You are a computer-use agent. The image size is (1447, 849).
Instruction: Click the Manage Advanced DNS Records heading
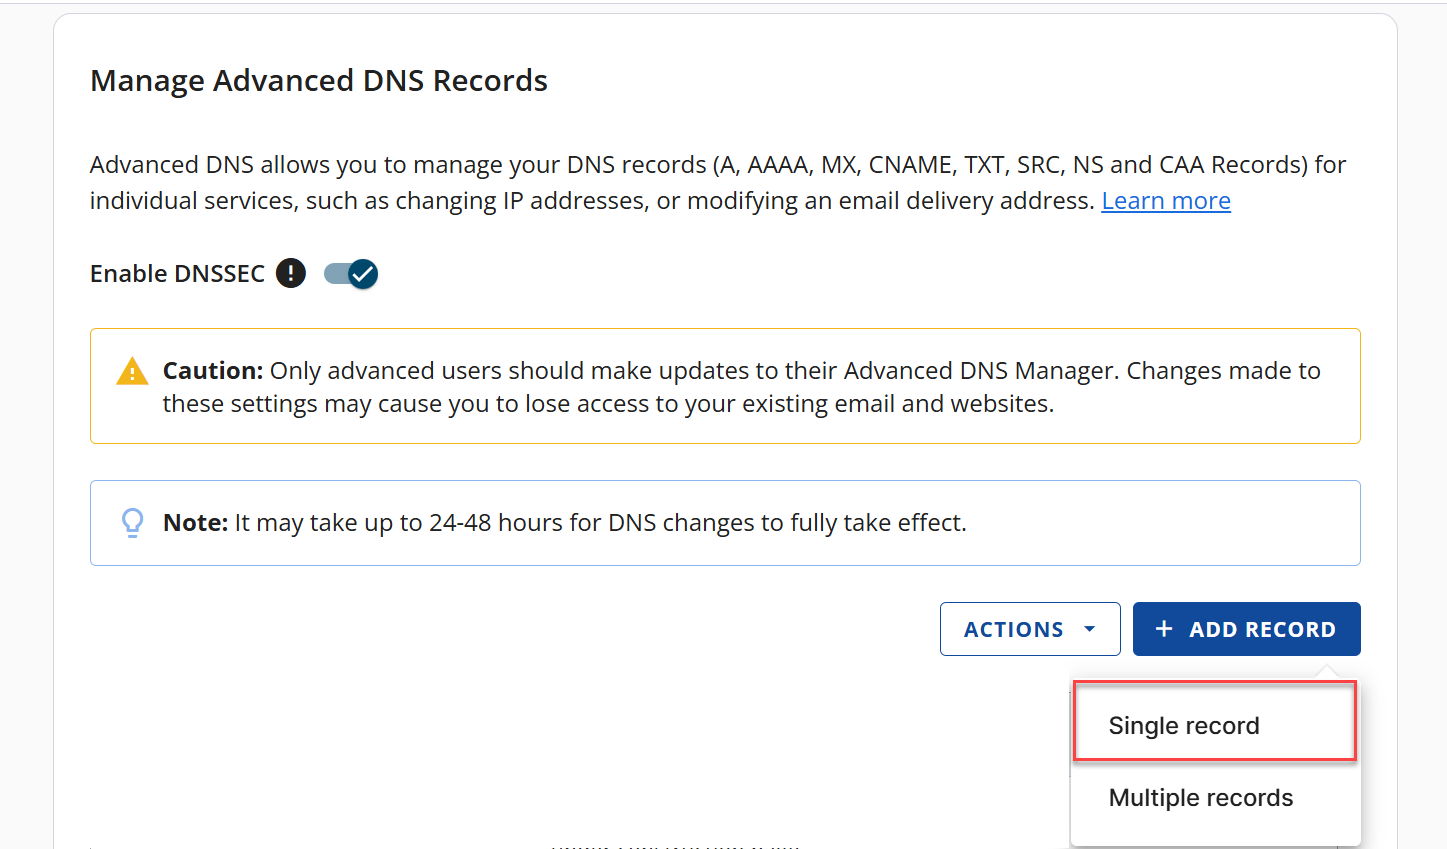tap(318, 80)
